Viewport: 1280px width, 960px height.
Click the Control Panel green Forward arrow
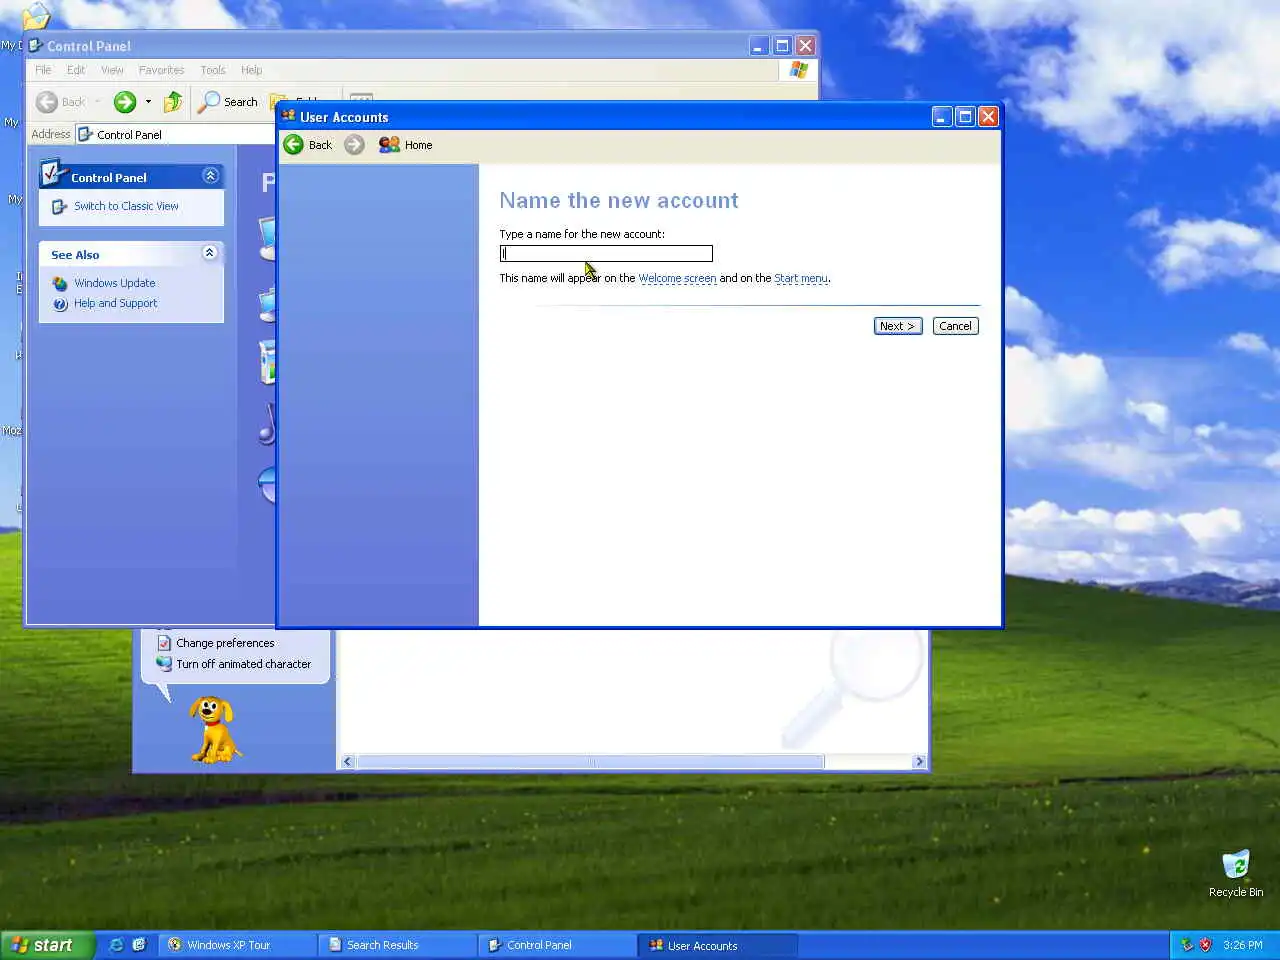coord(125,102)
